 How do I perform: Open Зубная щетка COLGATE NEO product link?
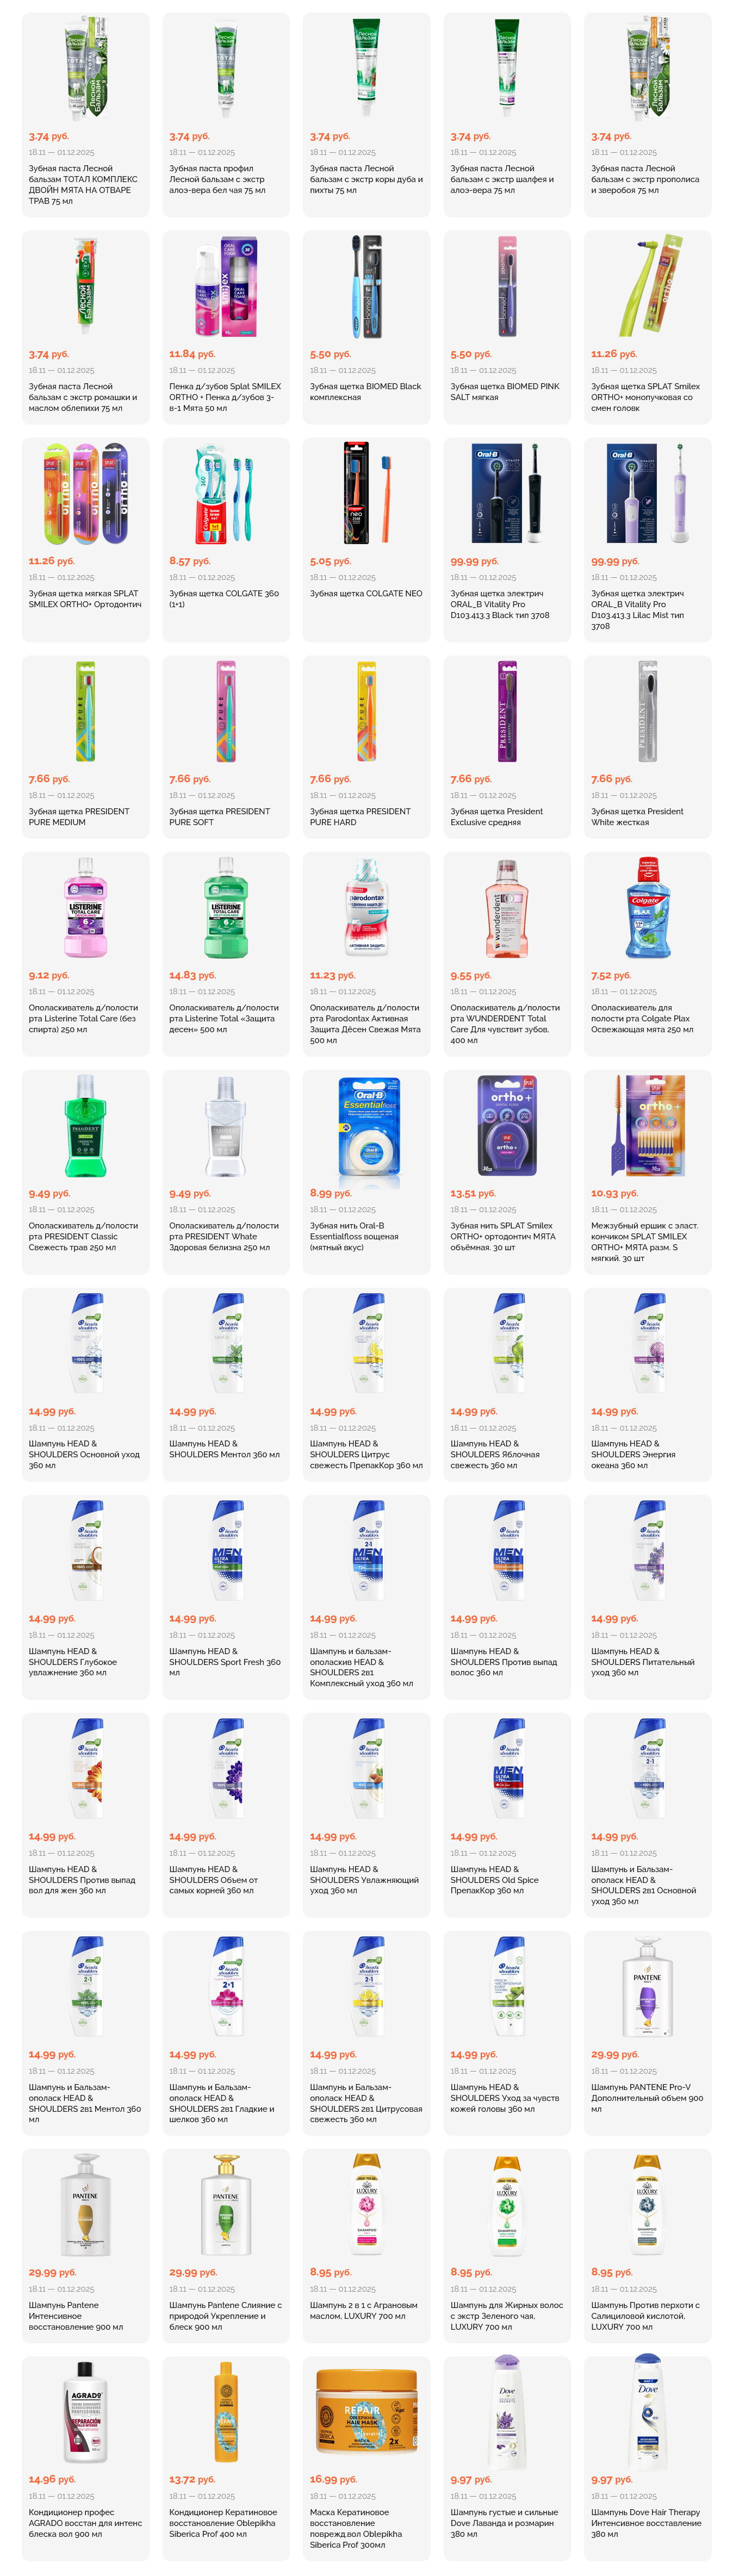coord(366,594)
